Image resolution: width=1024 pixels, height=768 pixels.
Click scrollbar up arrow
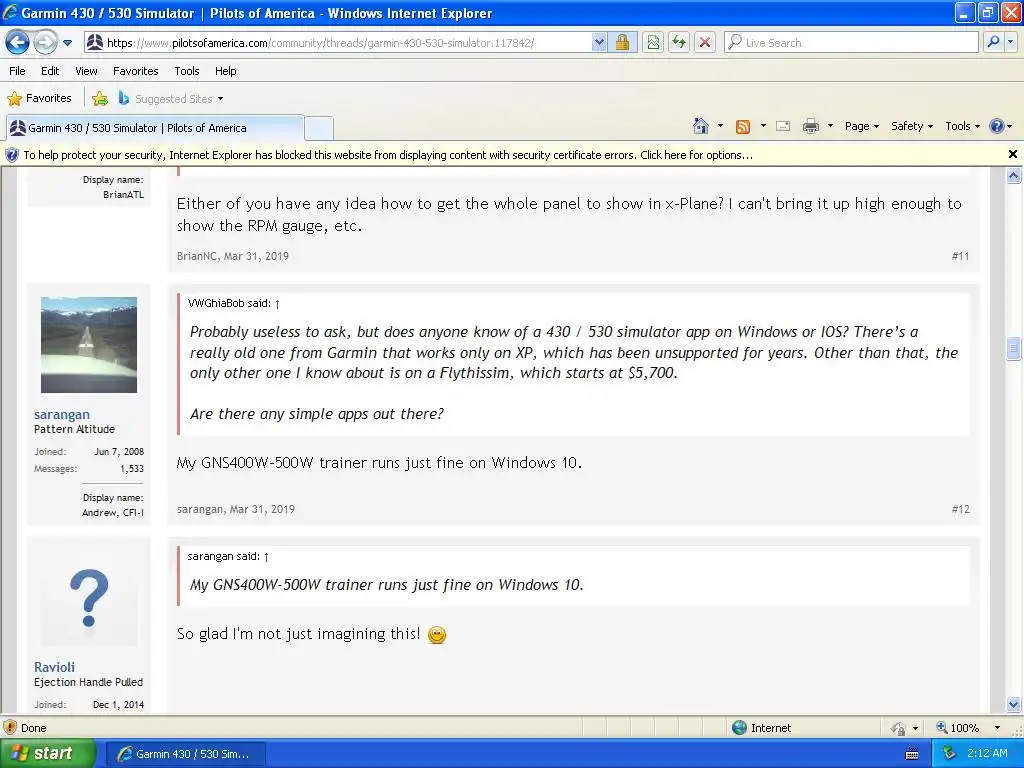[1013, 175]
